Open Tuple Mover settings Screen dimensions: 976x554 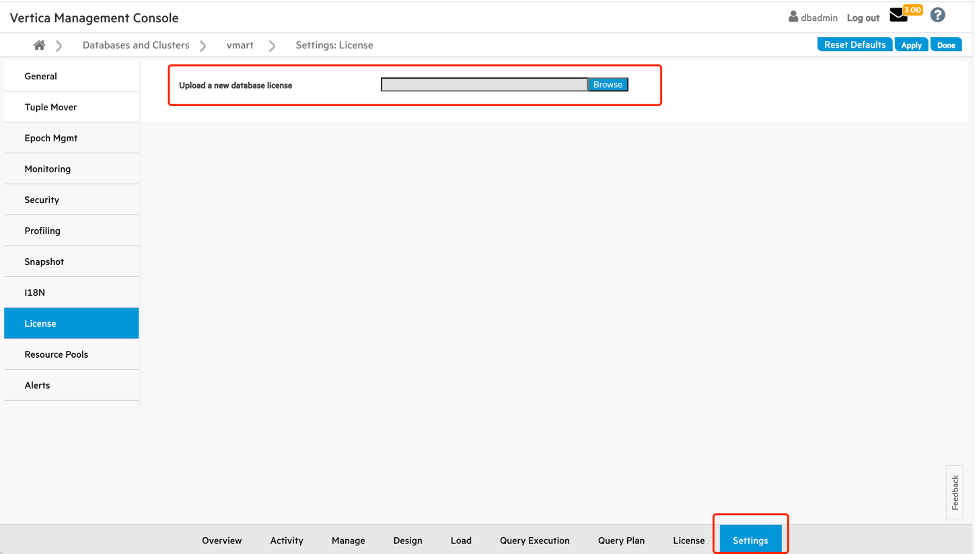tap(72, 107)
